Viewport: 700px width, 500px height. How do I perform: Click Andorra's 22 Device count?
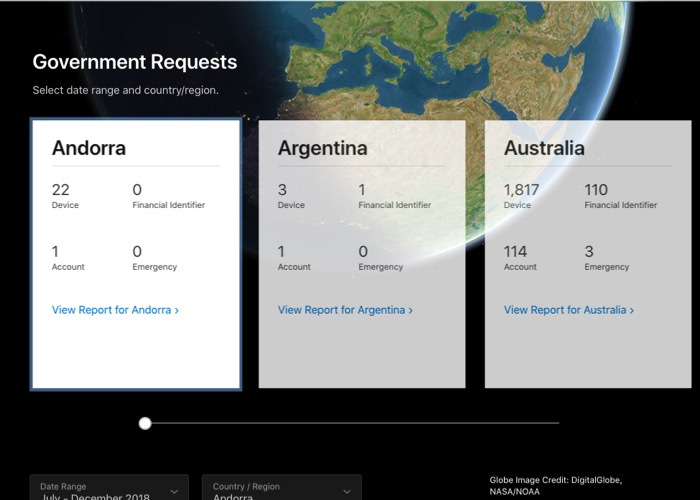pos(61,190)
